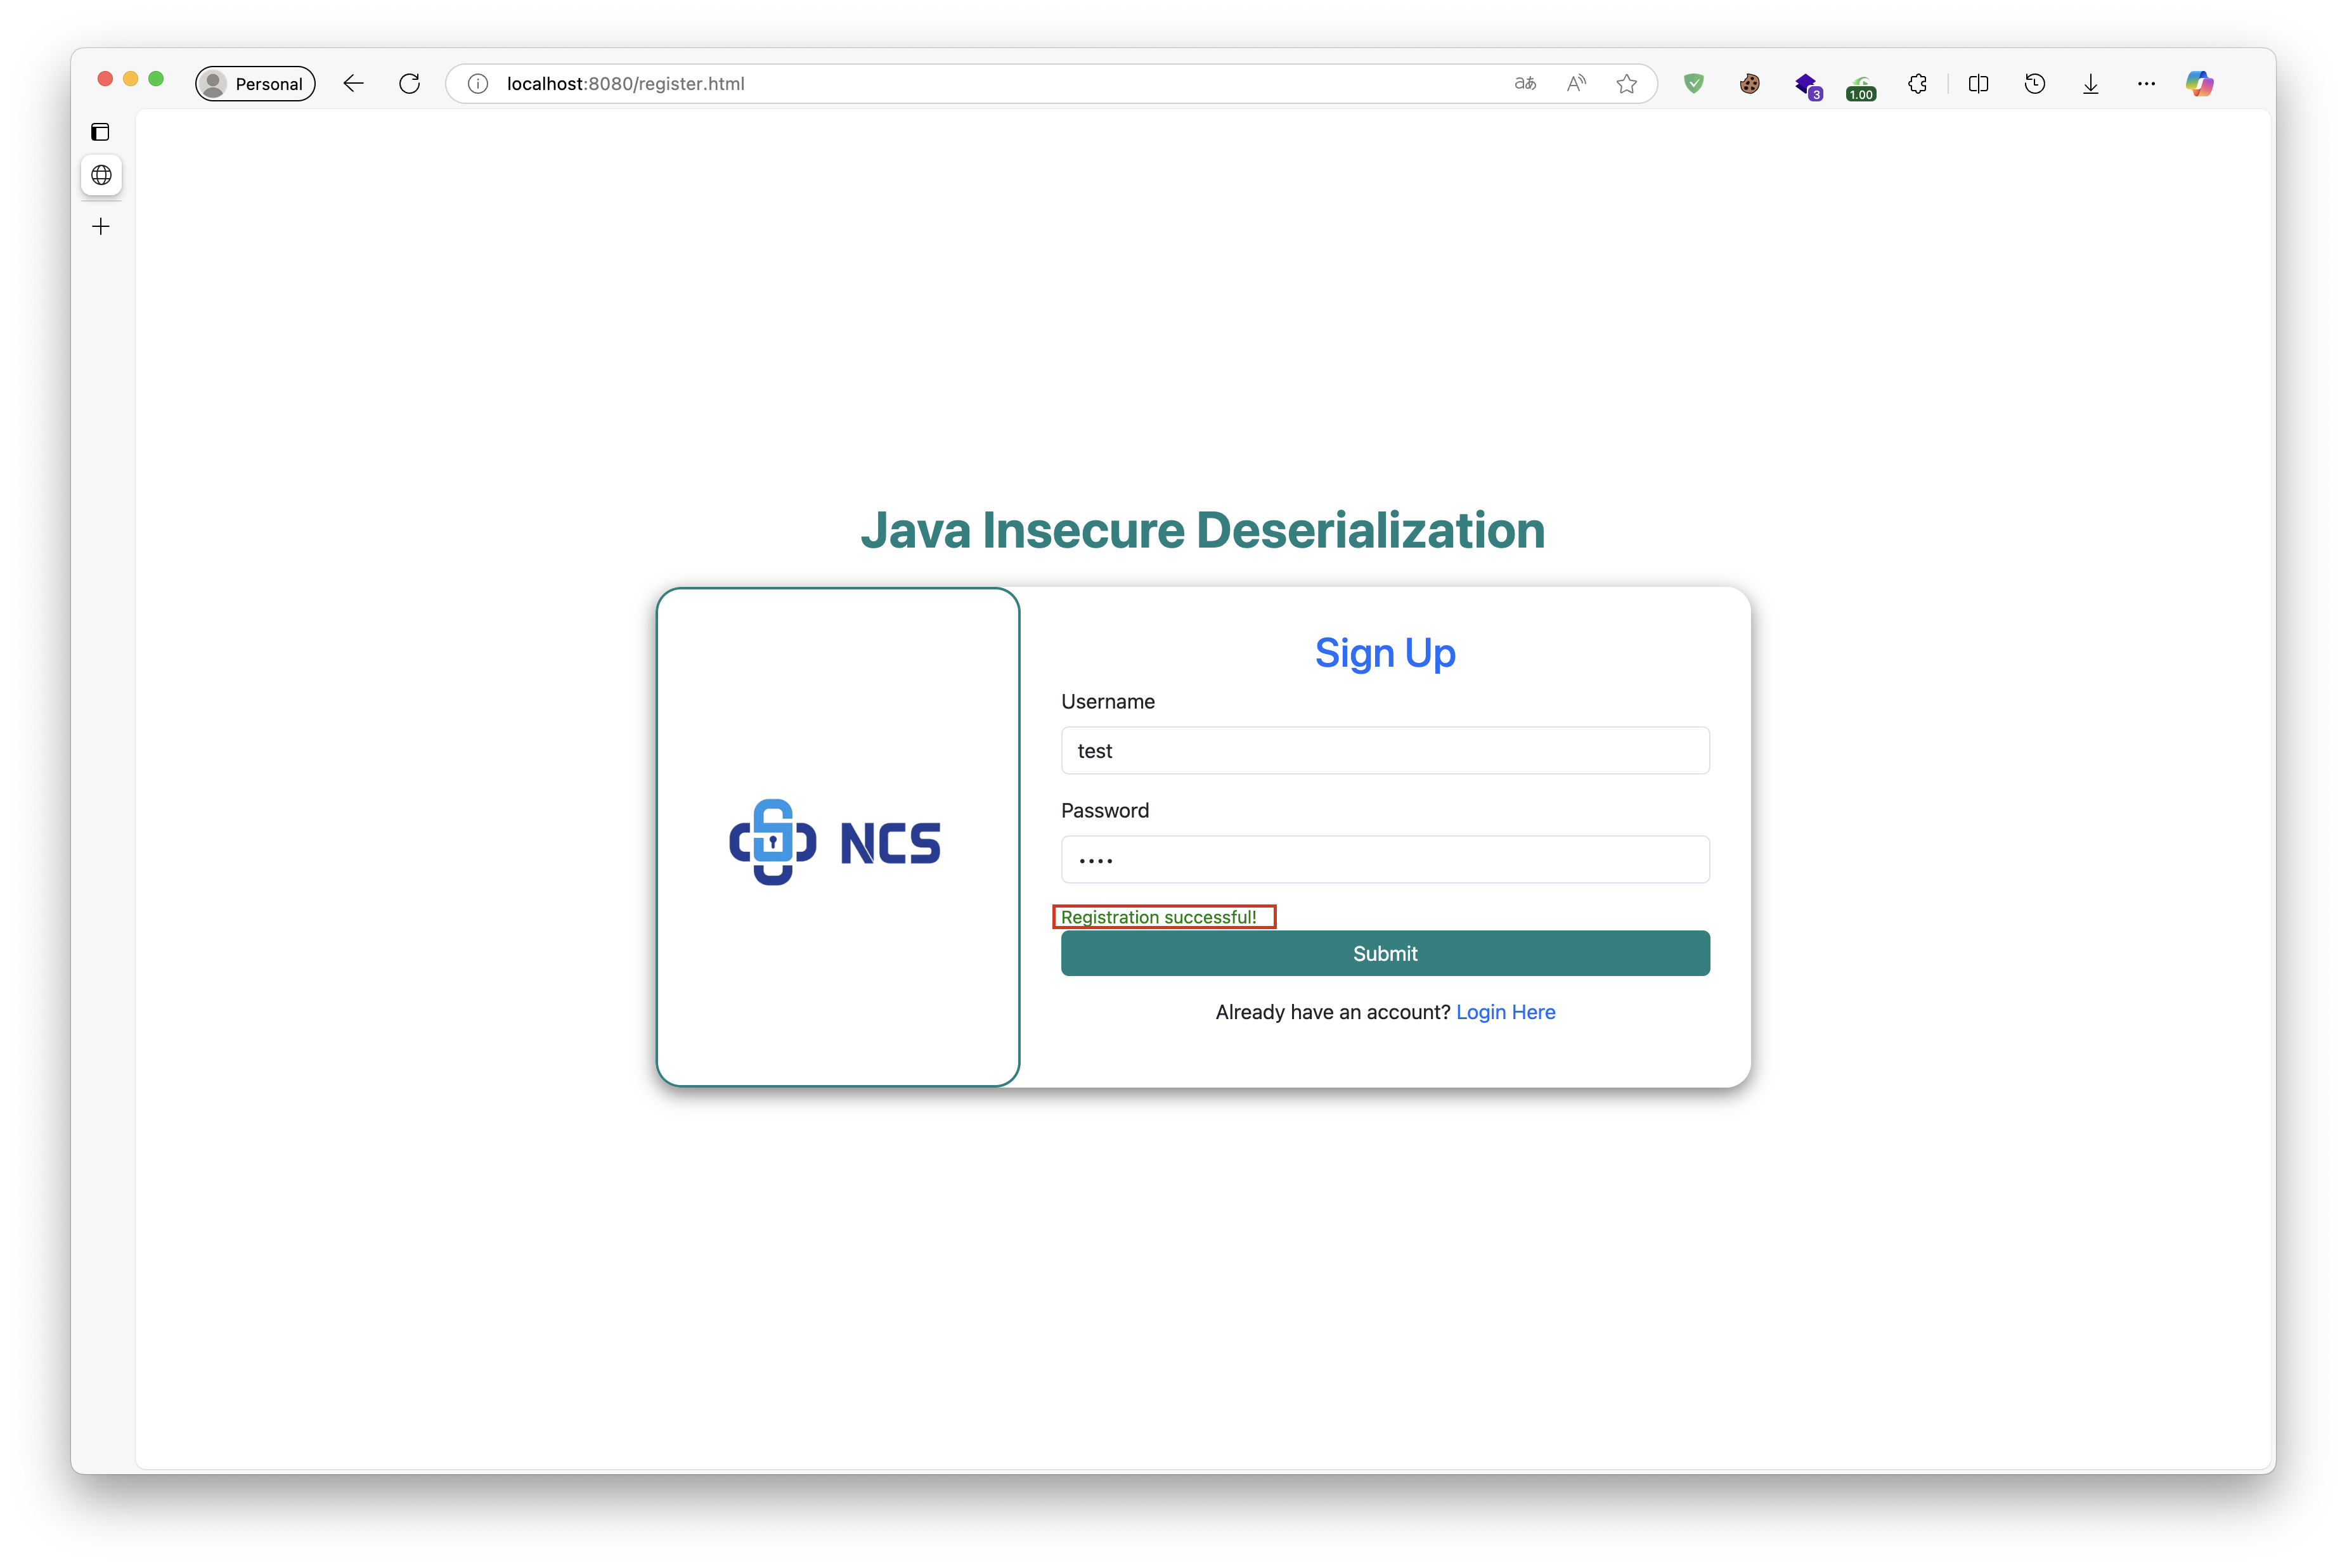The height and width of the screenshot is (1568, 2347).
Task: Open the read aloud icon
Action: 1576,84
